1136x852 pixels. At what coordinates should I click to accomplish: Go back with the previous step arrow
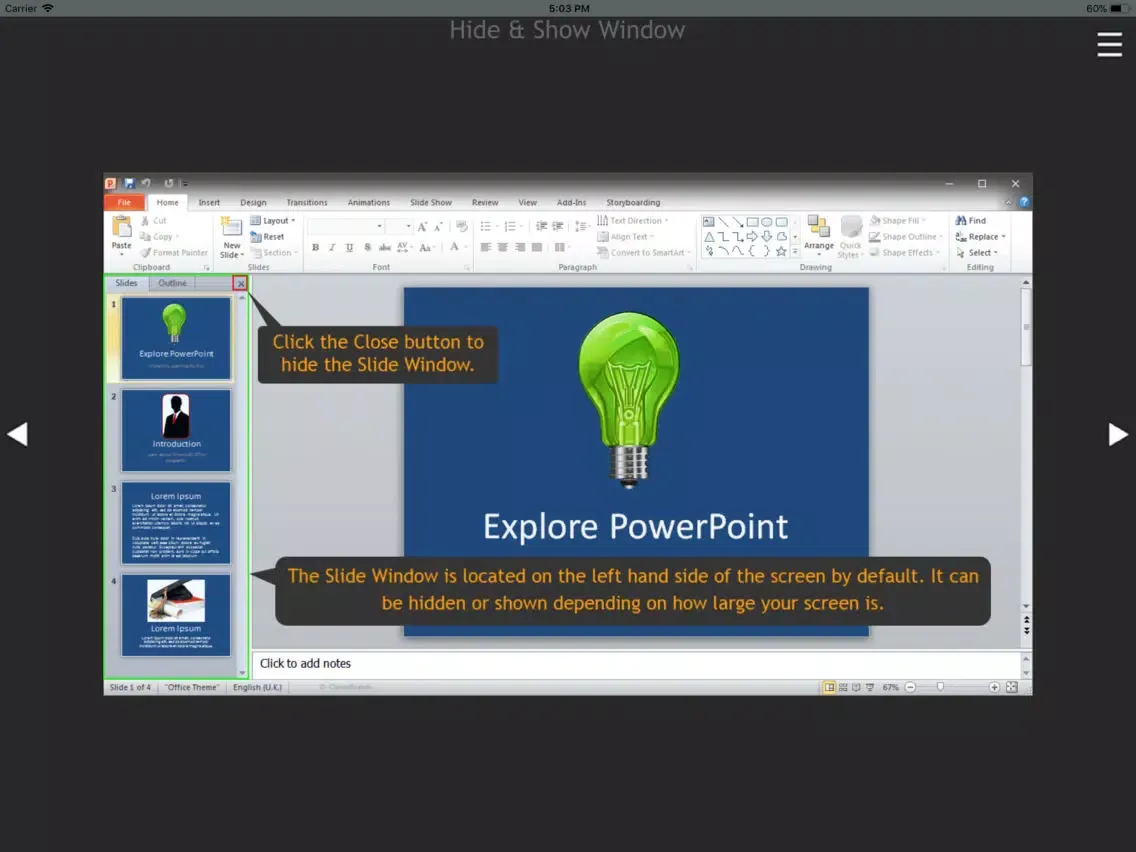click(x=17, y=434)
